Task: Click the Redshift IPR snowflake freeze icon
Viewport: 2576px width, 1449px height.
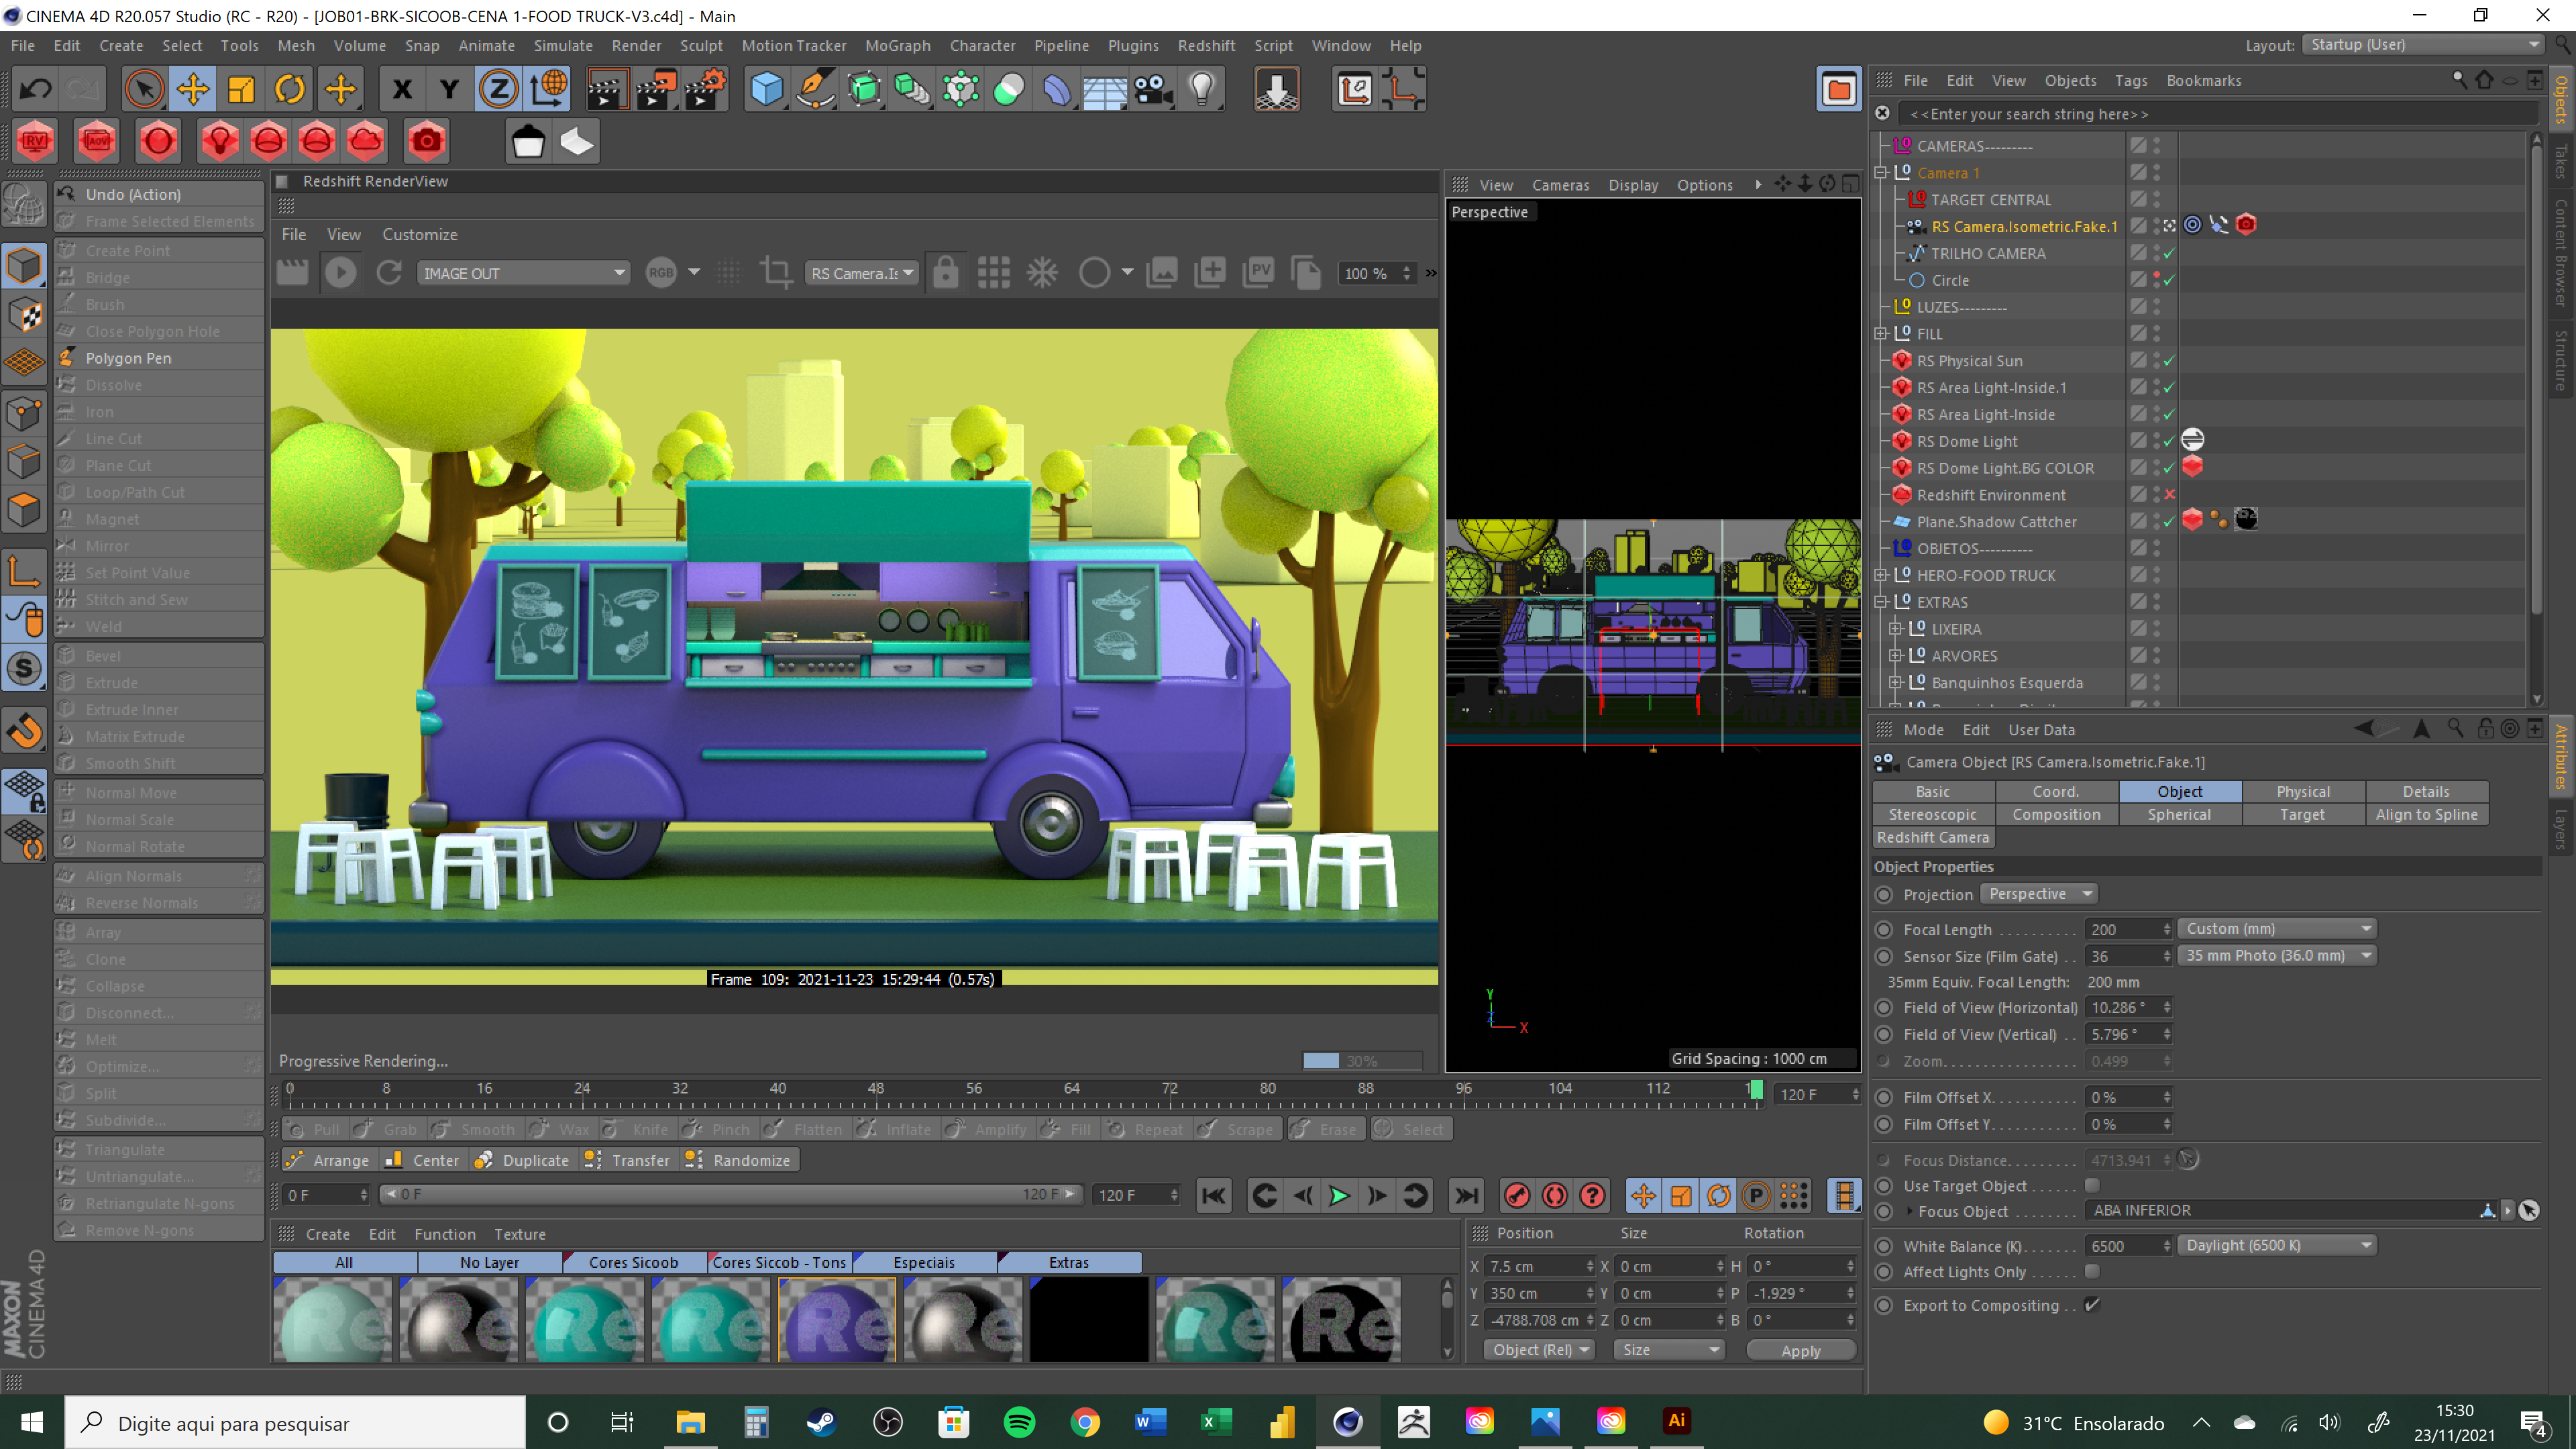Action: (1042, 273)
